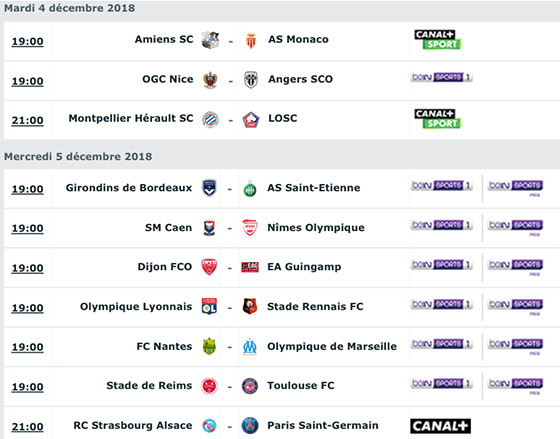Click the Girondins de Bordeaux crest

point(209,188)
